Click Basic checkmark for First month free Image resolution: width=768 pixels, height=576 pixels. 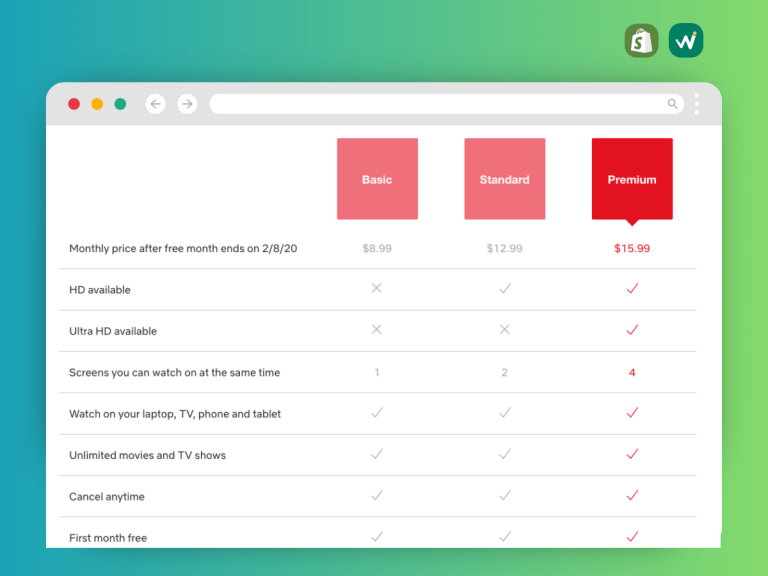click(377, 536)
